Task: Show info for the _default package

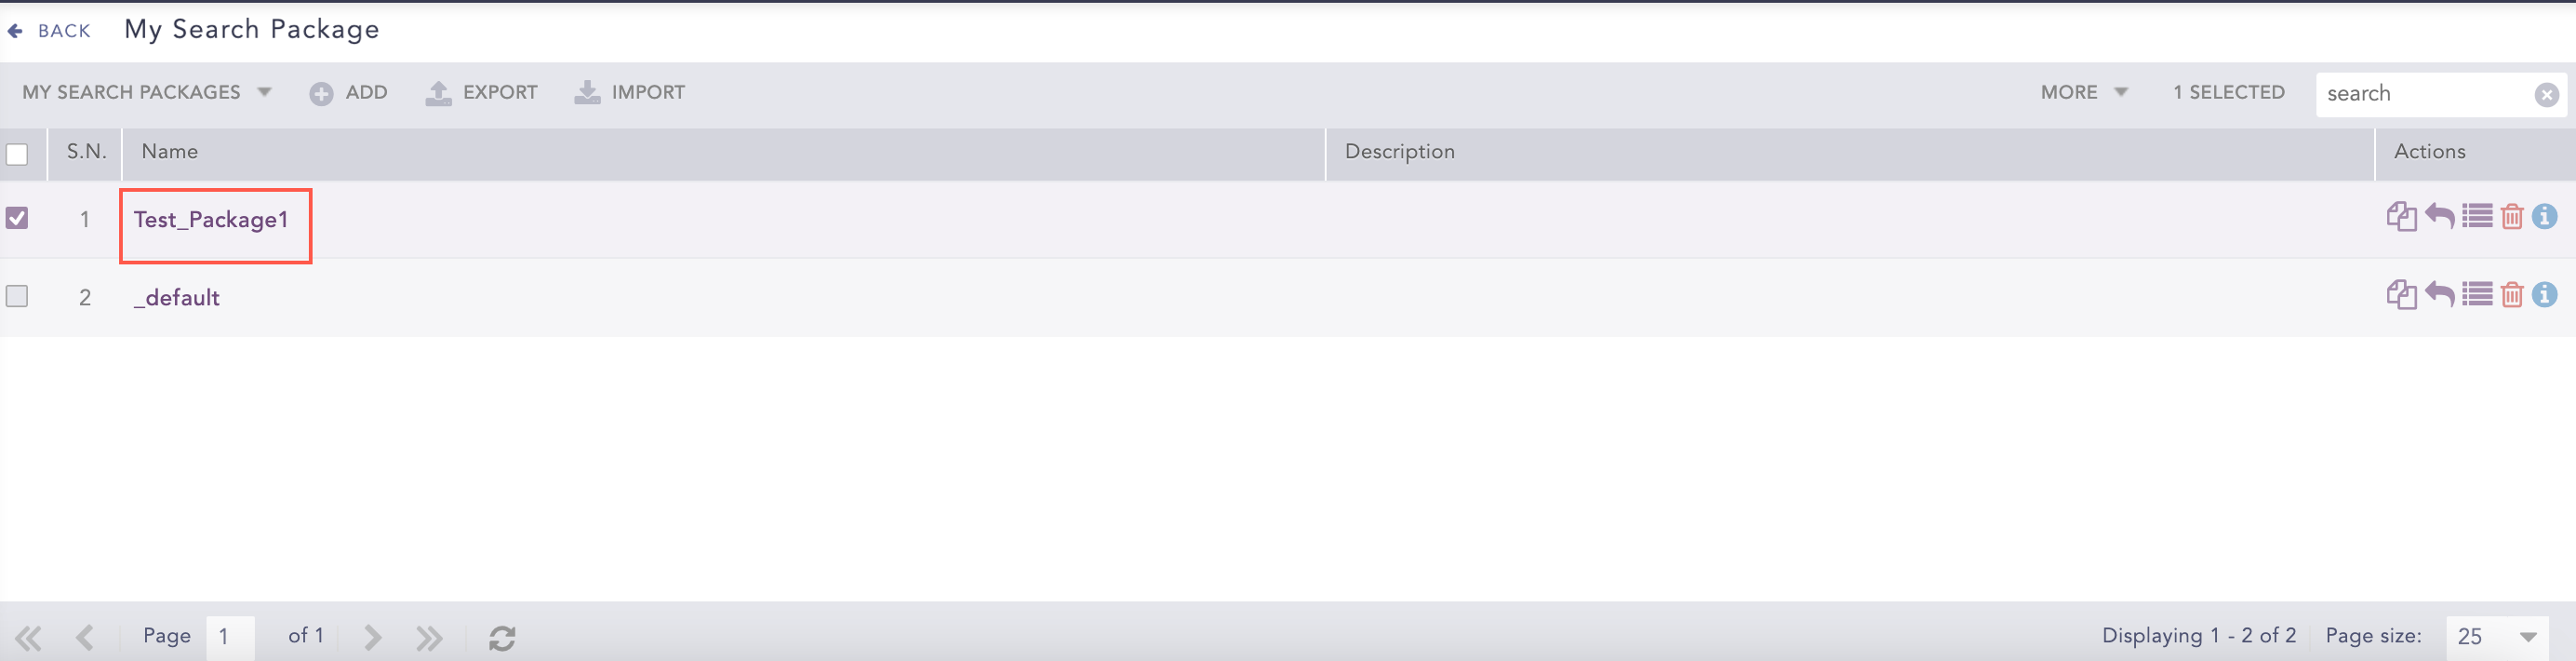Action: (x=2544, y=295)
